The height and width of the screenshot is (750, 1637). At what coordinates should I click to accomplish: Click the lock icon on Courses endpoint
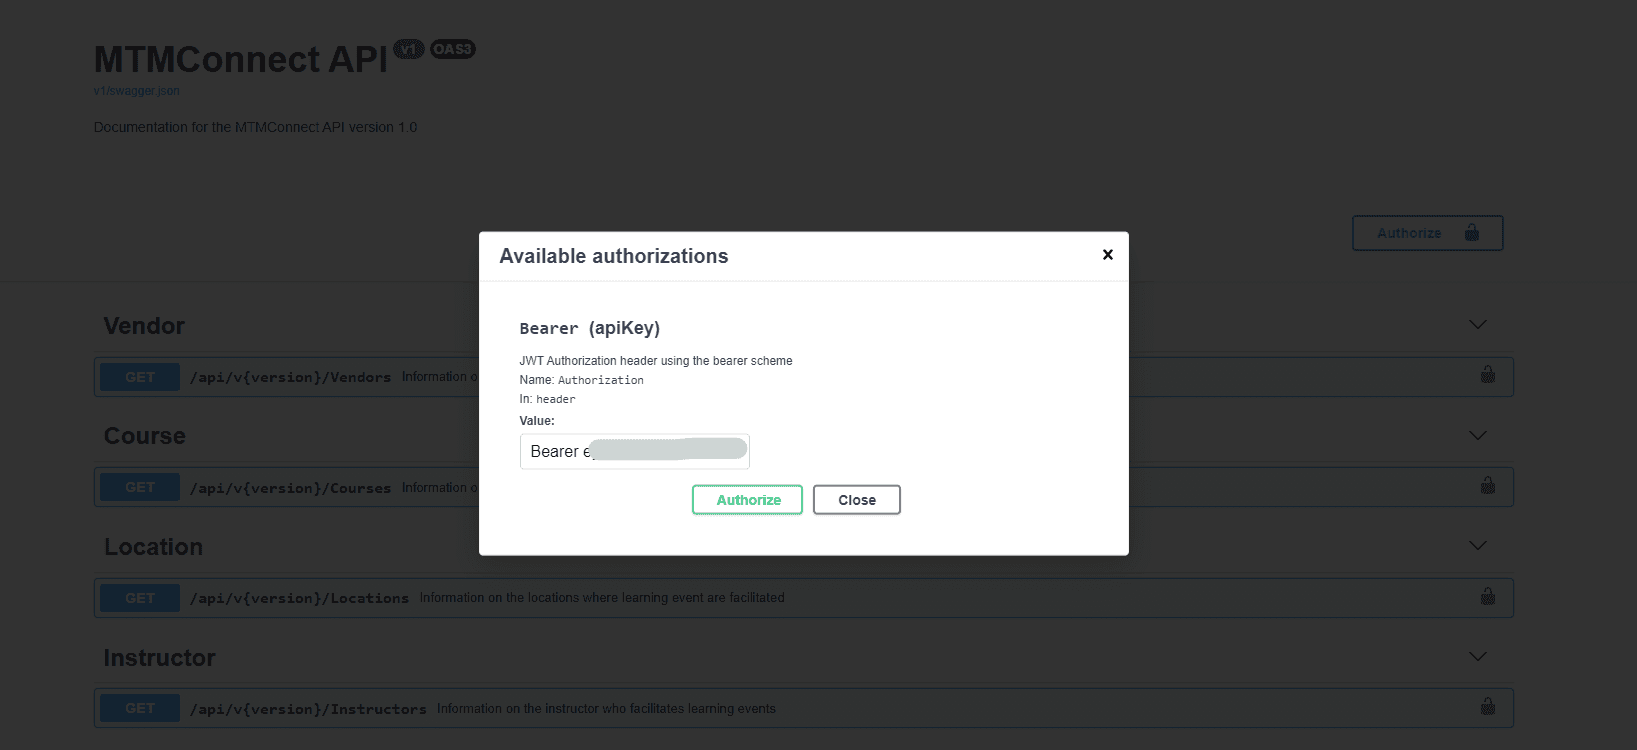coord(1488,486)
